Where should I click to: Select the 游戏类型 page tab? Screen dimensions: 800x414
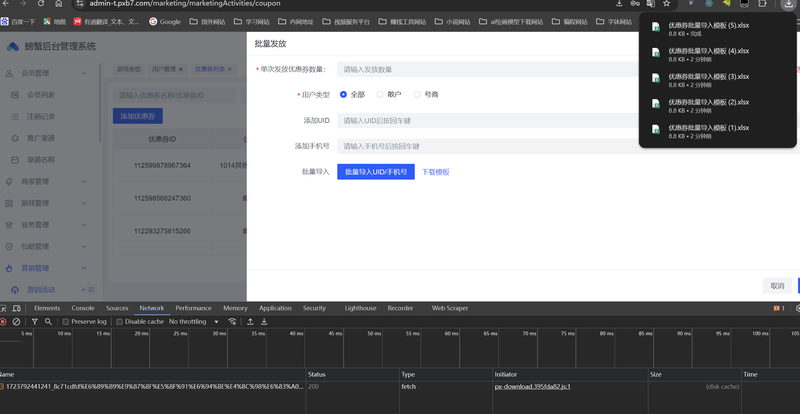[x=129, y=69]
